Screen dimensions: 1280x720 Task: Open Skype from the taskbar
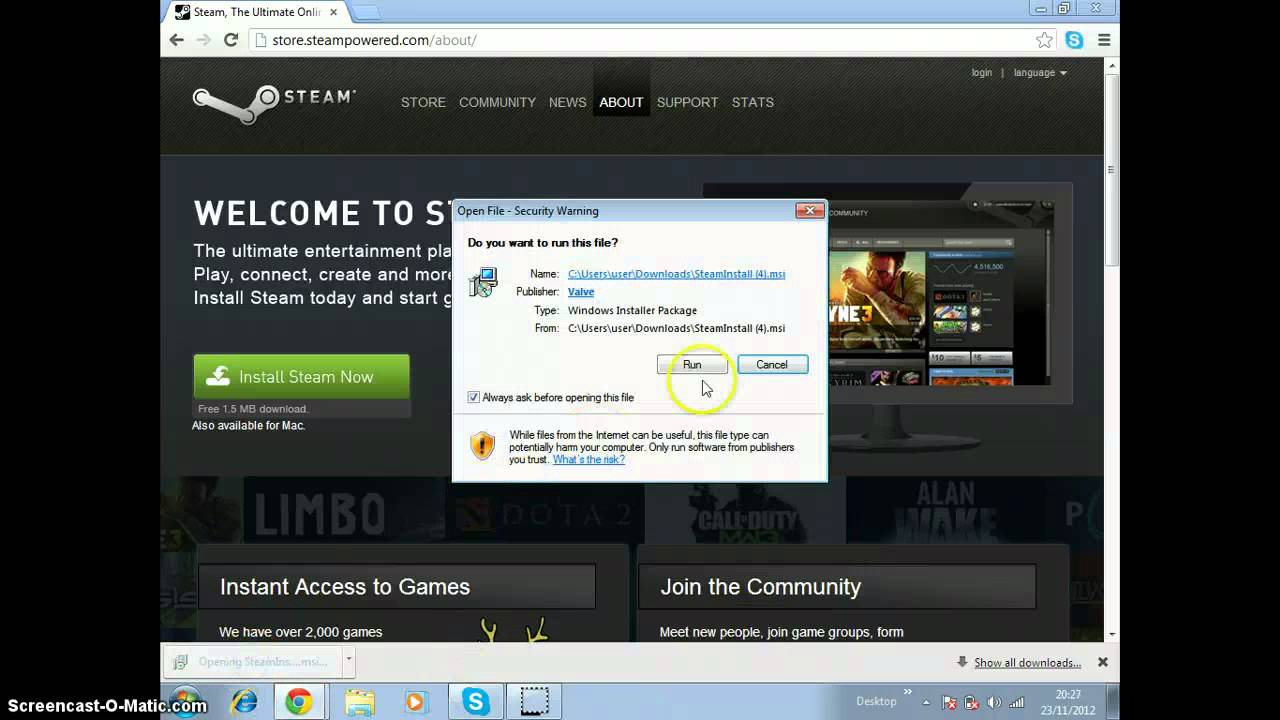coord(476,702)
